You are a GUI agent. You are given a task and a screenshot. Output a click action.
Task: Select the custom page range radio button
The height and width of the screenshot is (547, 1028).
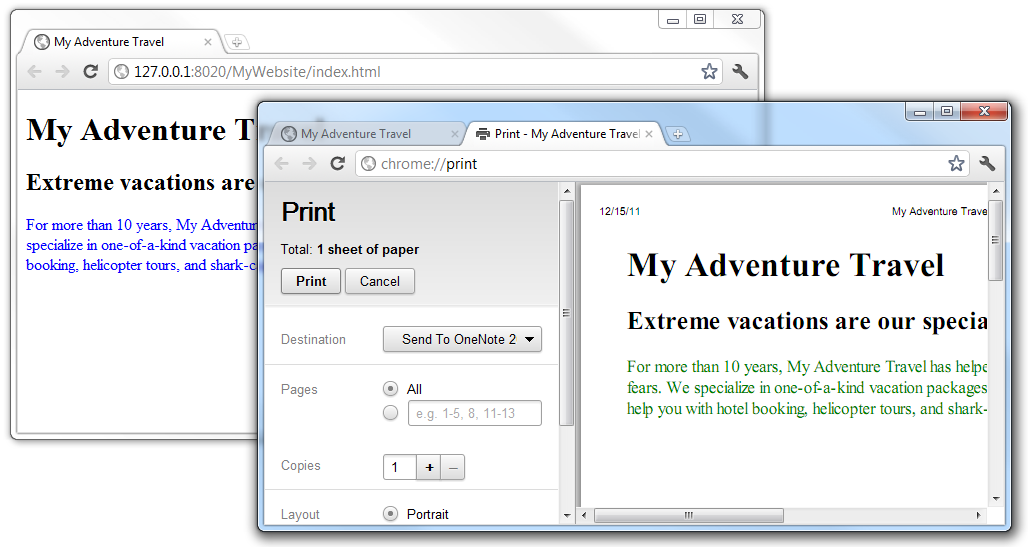(390, 413)
